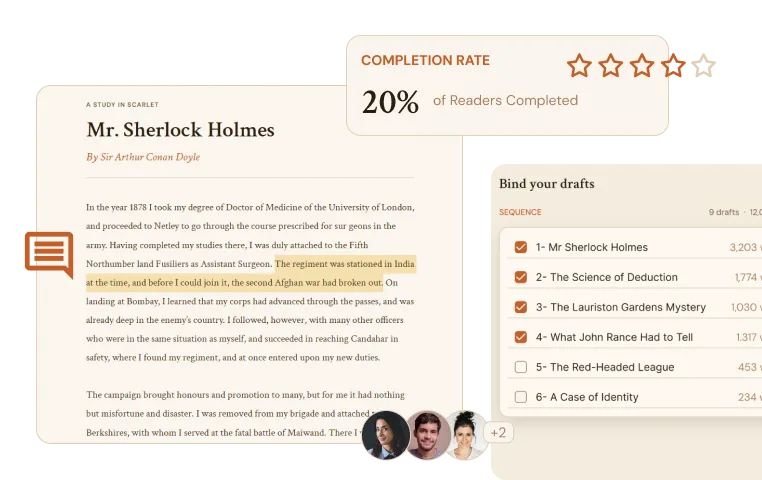Viewport: 762px width, 480px height.
Task: Click the Mr. Sherlock Holmes chapter title
Action: point(180,130)
